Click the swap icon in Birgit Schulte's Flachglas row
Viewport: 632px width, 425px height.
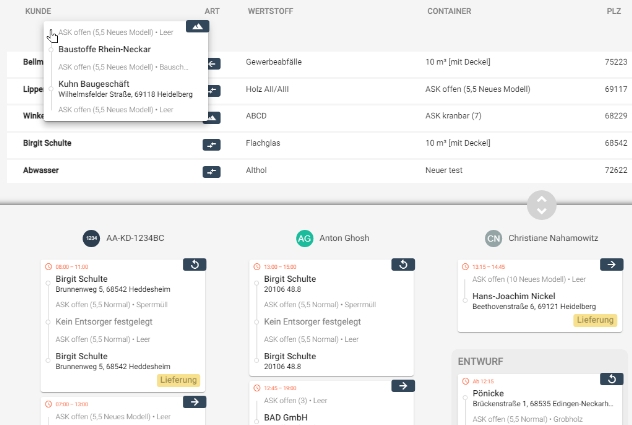click(212, 145)
